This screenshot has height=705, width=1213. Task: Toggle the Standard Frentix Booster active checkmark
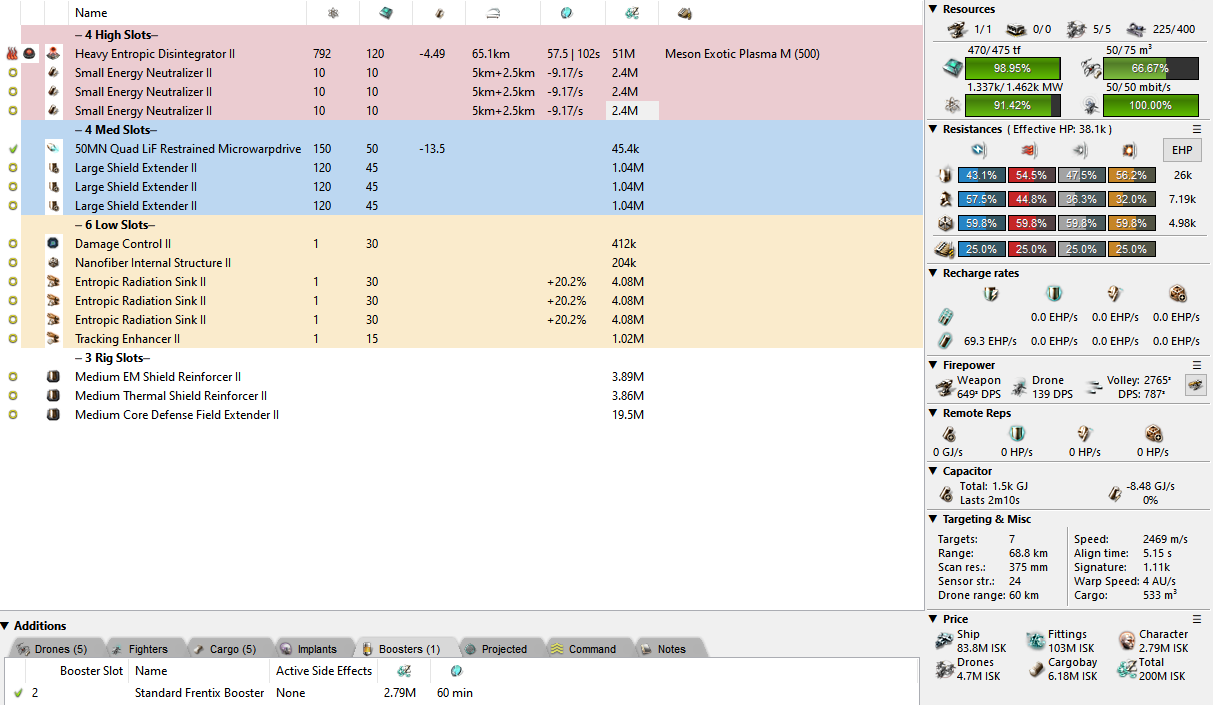coord(18,693)
